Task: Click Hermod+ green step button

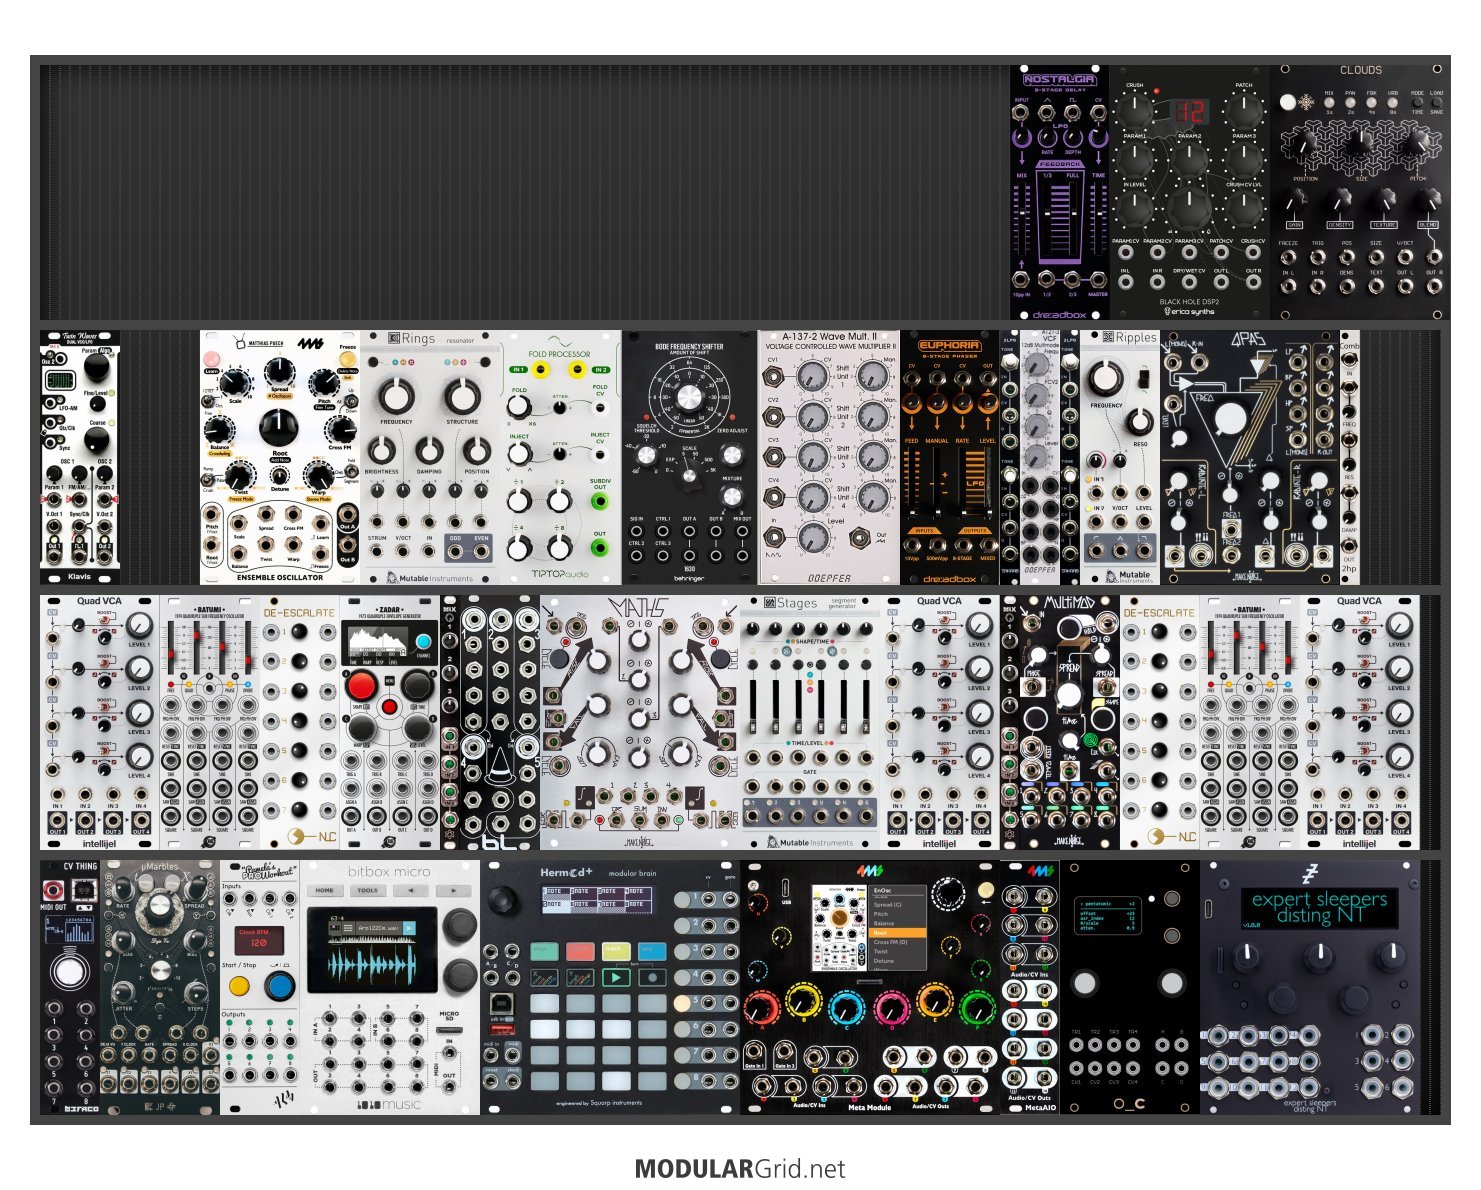Action: pos(544,951)
